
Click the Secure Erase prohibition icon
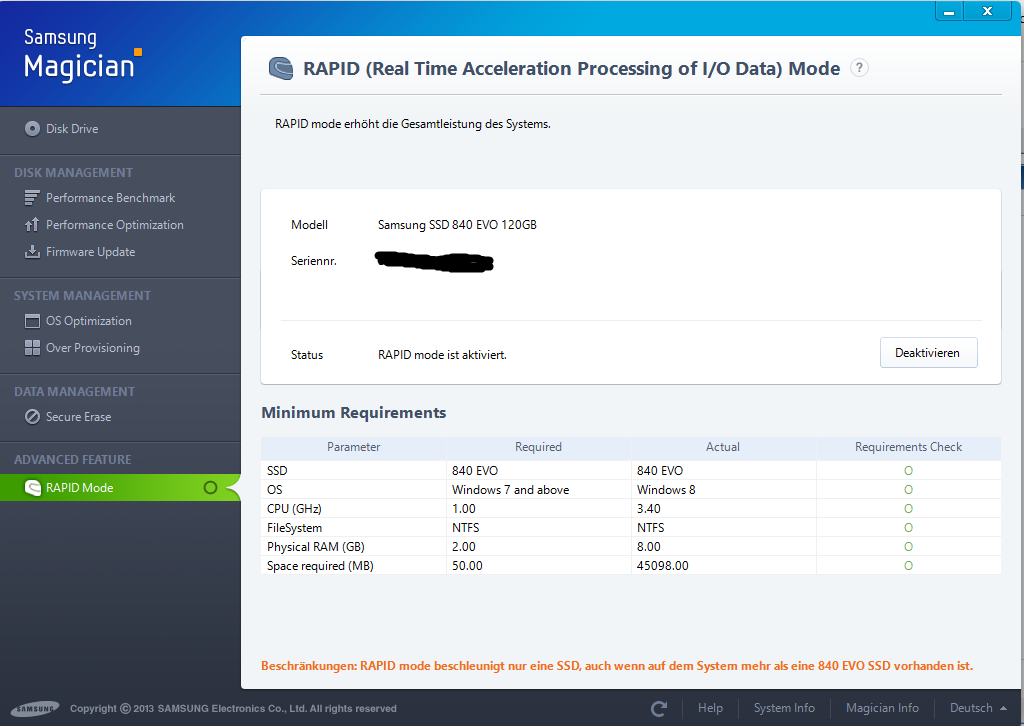[x=32, y=417]
